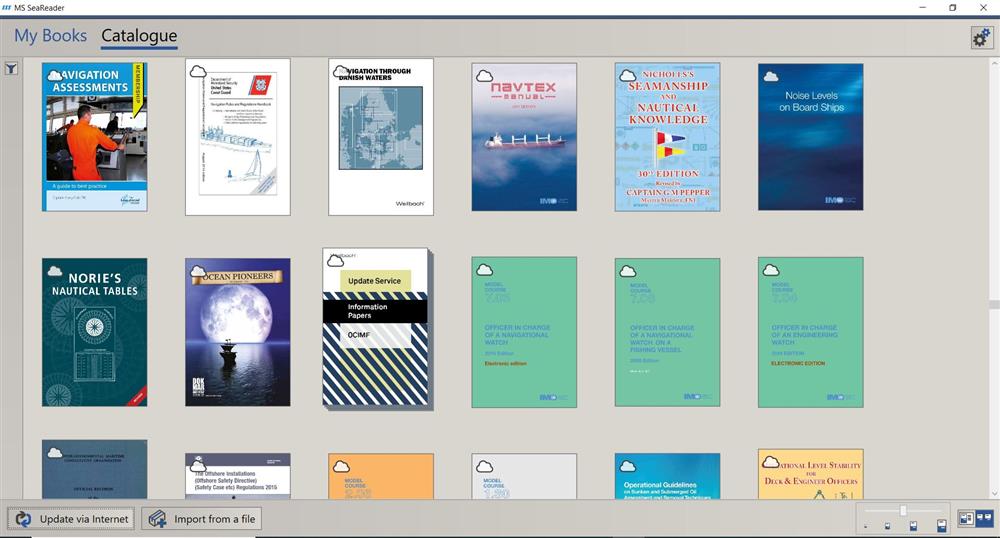This screenshot has height=538, width=1000.
Task: Click cloud icon on OCIMF Update Service cover
Action: pyautogui.click(x=335, y=261)
